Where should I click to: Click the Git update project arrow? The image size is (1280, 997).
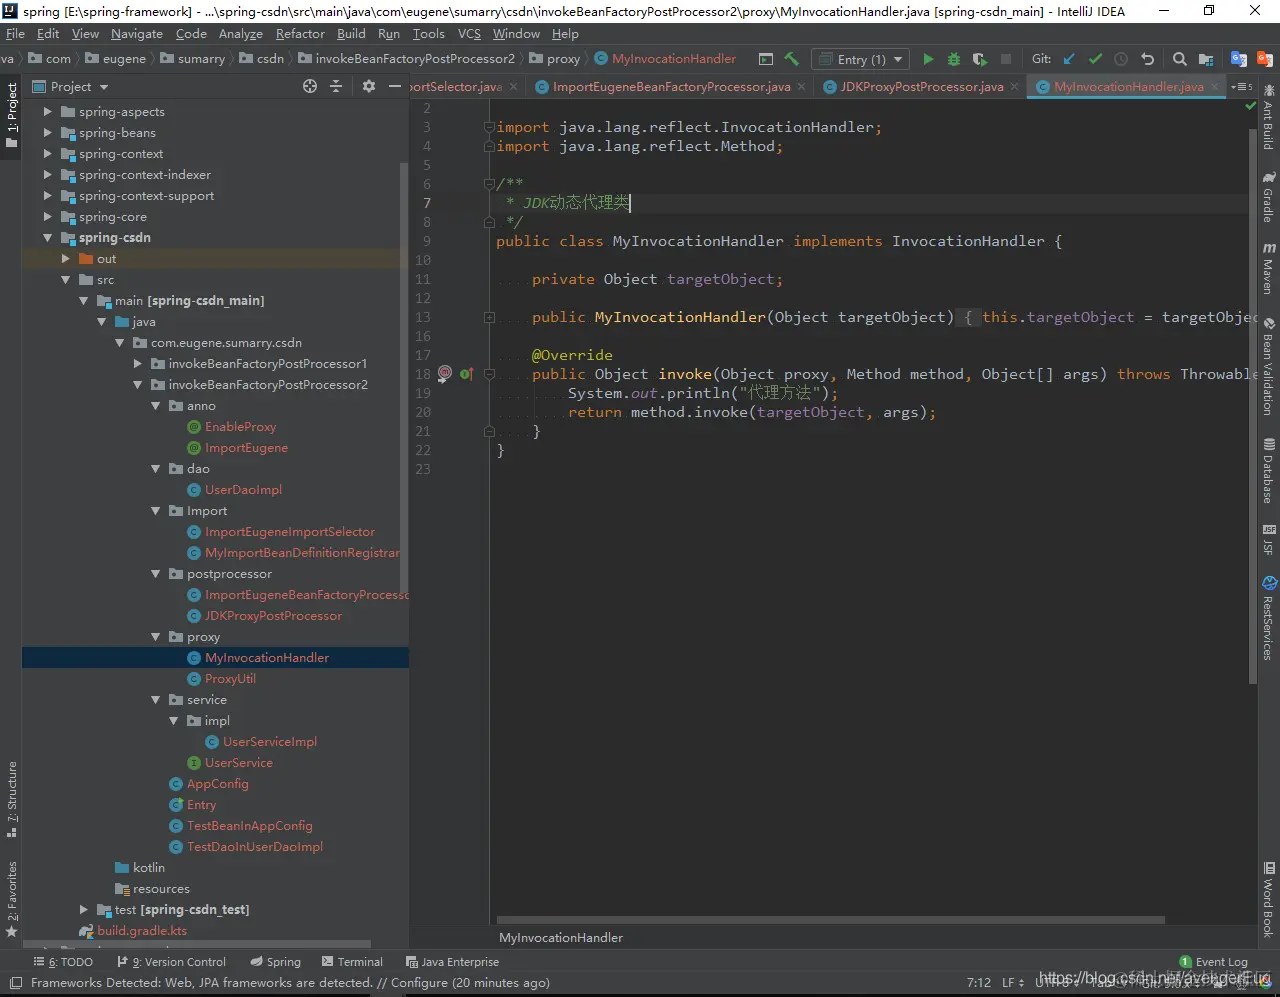click(1069, 59)
